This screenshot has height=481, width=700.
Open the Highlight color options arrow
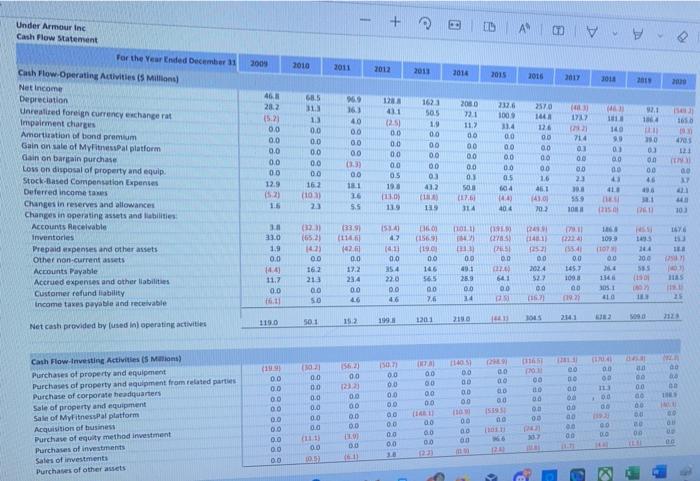tap(661, 35)
